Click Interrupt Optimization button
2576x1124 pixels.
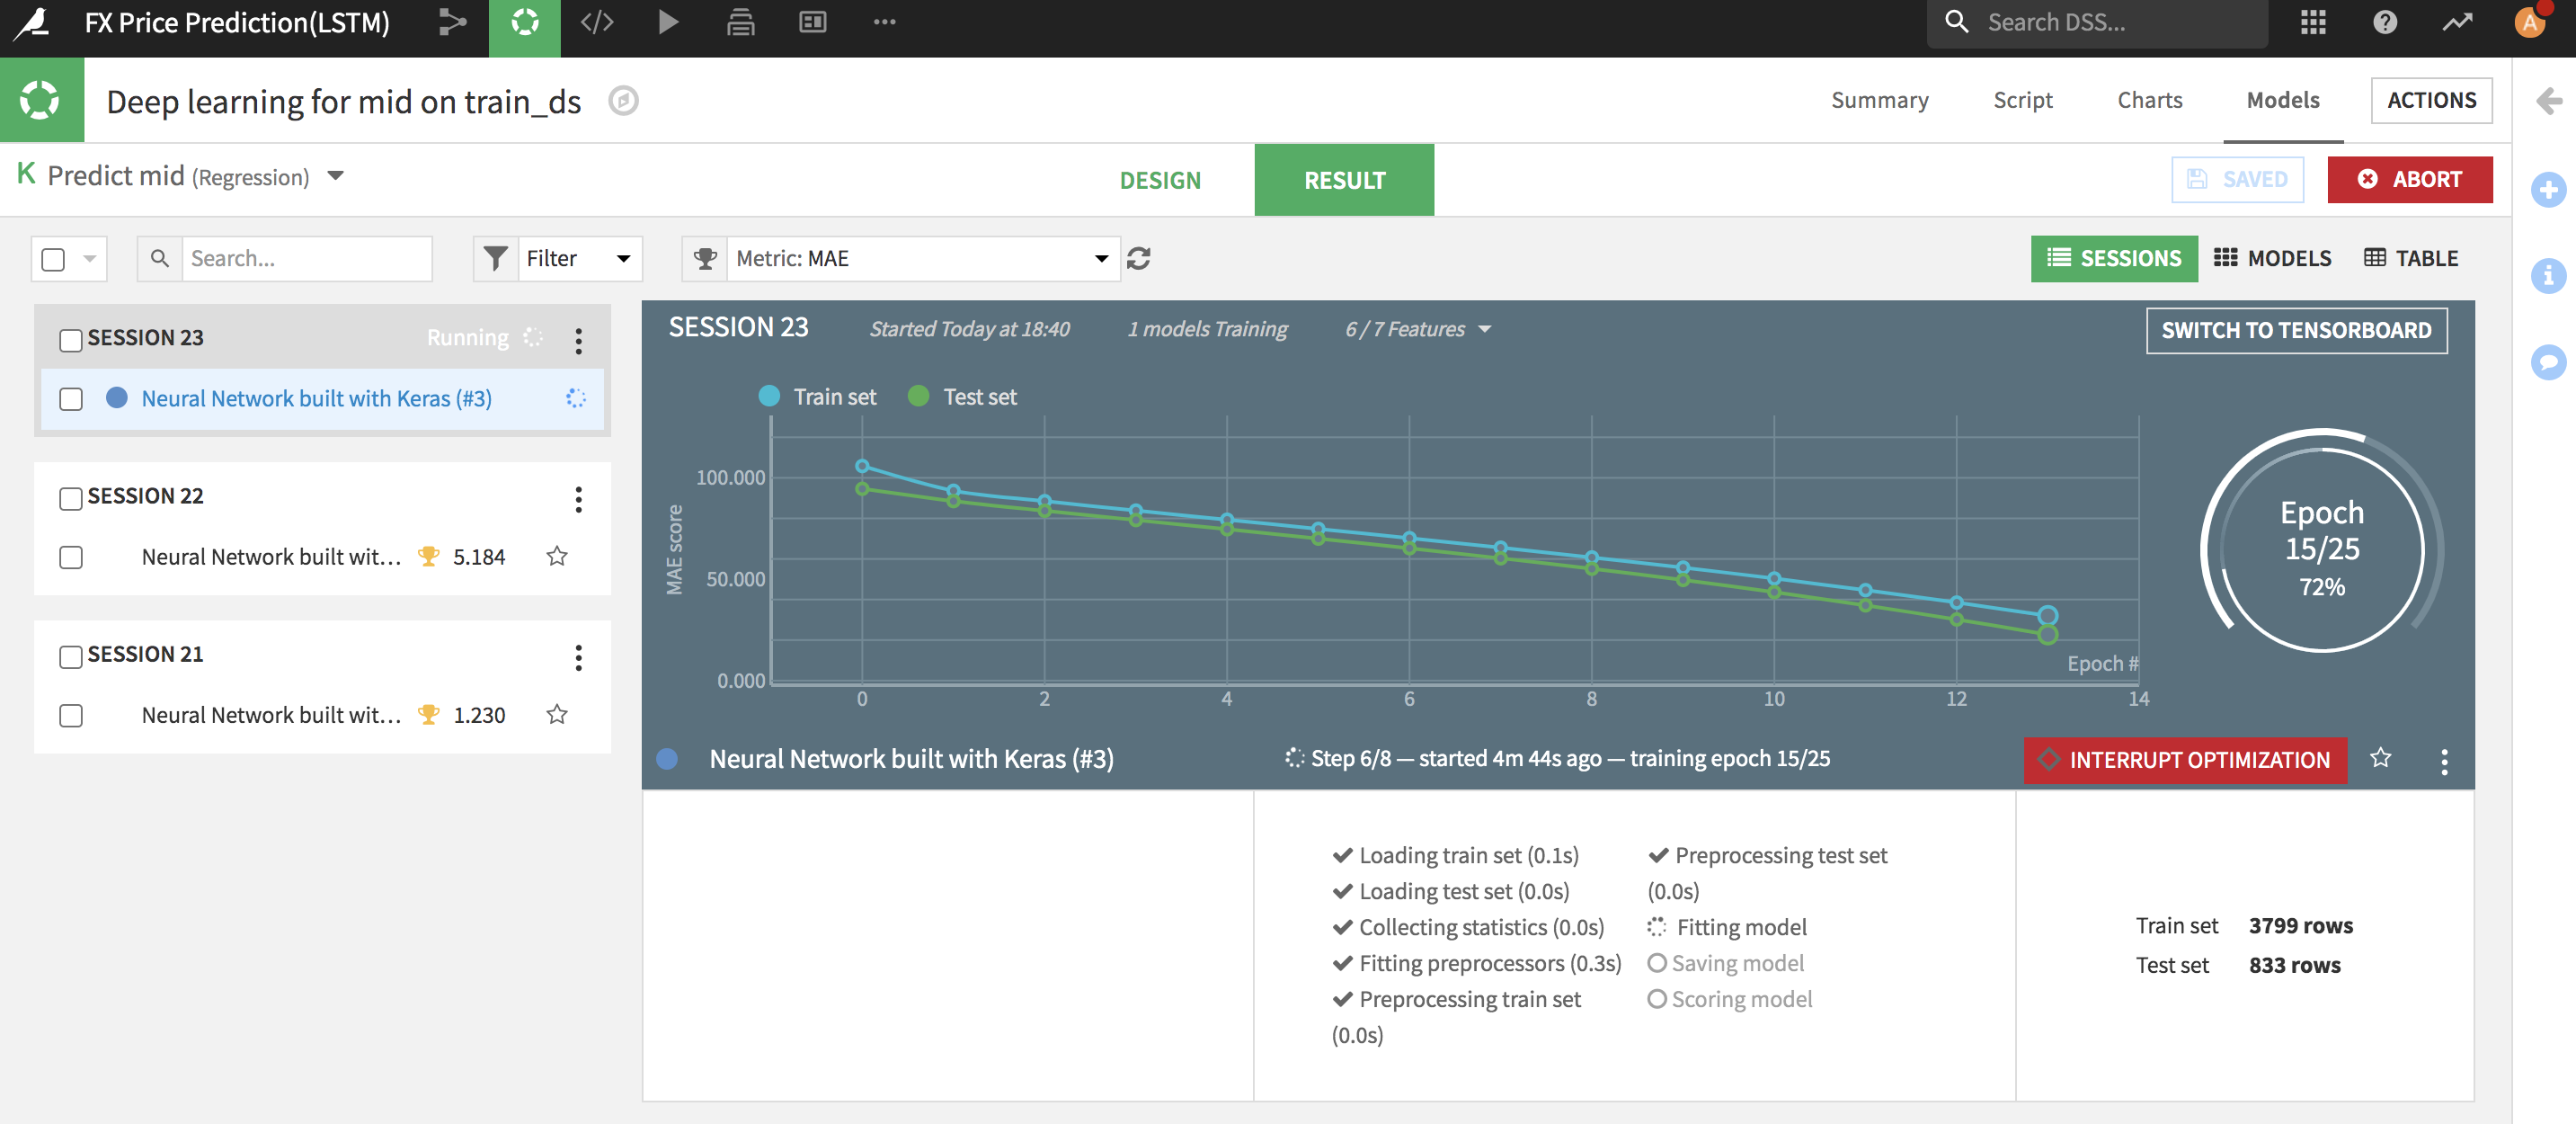coord(2185,760)
